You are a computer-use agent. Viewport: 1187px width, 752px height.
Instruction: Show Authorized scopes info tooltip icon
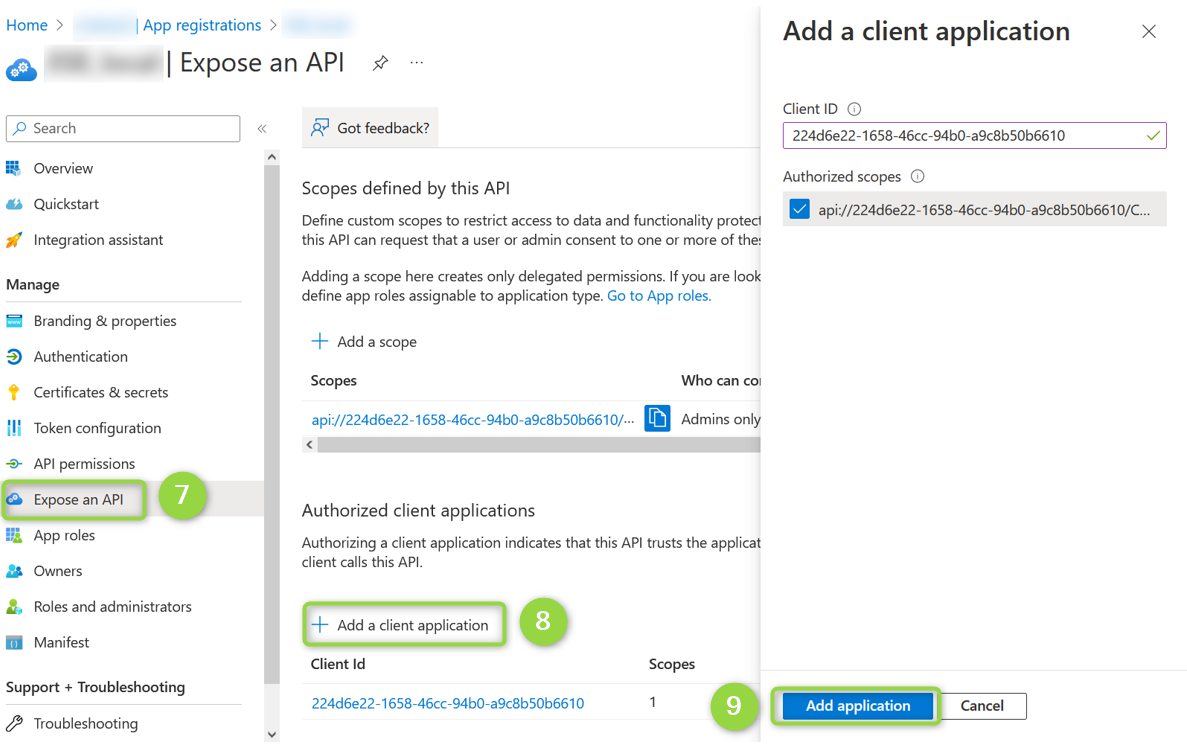[x=918, y=176]
